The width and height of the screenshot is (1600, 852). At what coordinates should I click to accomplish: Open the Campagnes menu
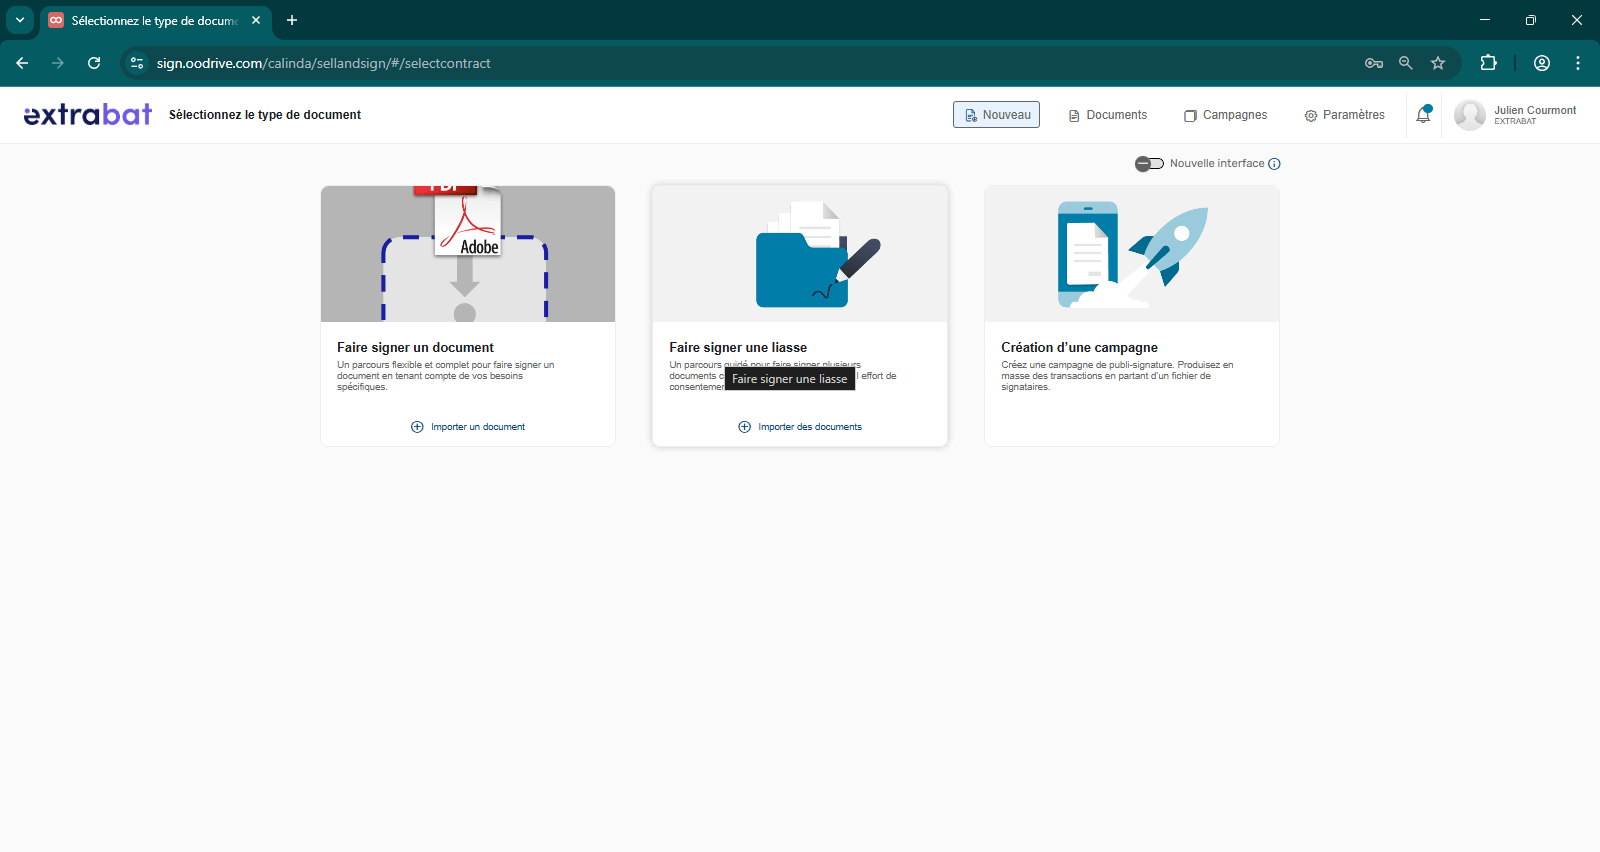click(1225, 115)
